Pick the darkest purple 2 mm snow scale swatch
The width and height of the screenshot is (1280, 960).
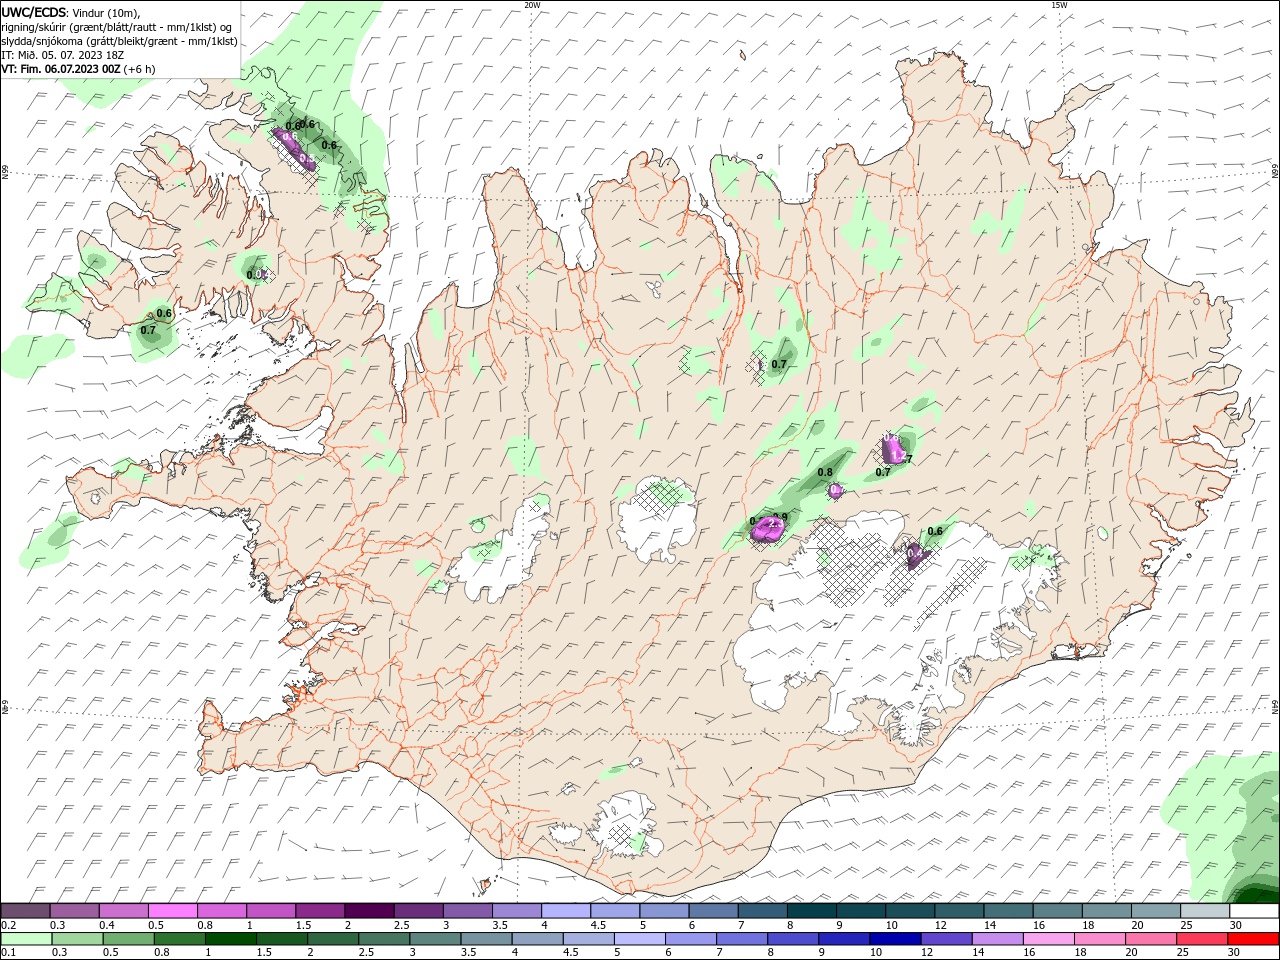368,911
